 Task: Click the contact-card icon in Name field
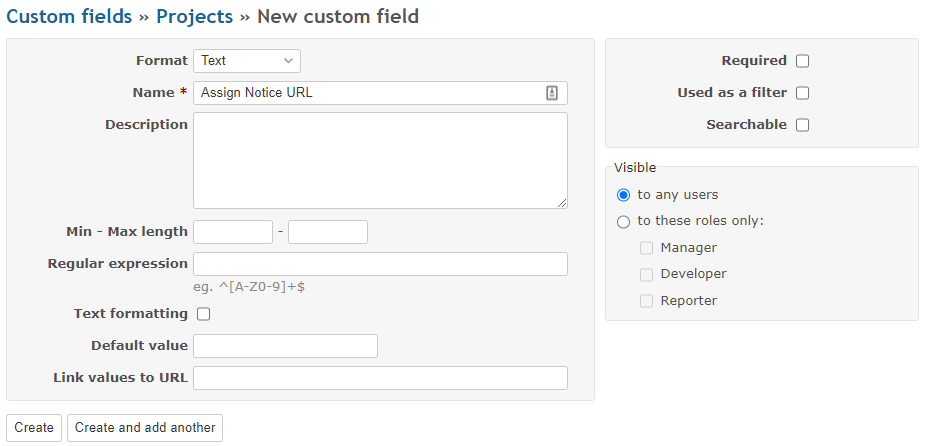pyautogui.click(x=551, y=93)
